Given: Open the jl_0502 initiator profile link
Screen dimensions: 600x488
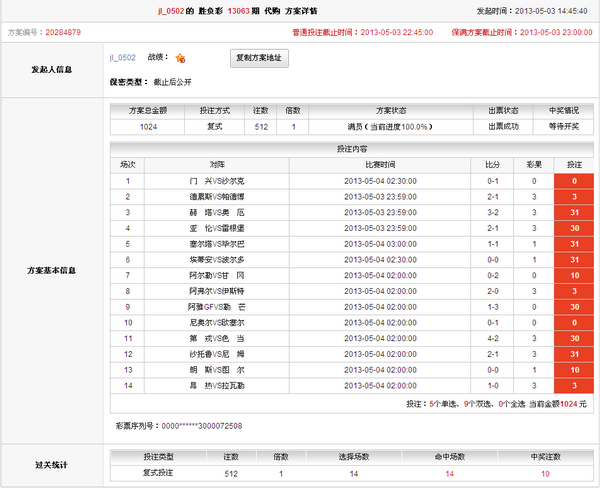Looking at the screenshot, I should point(121,58).
